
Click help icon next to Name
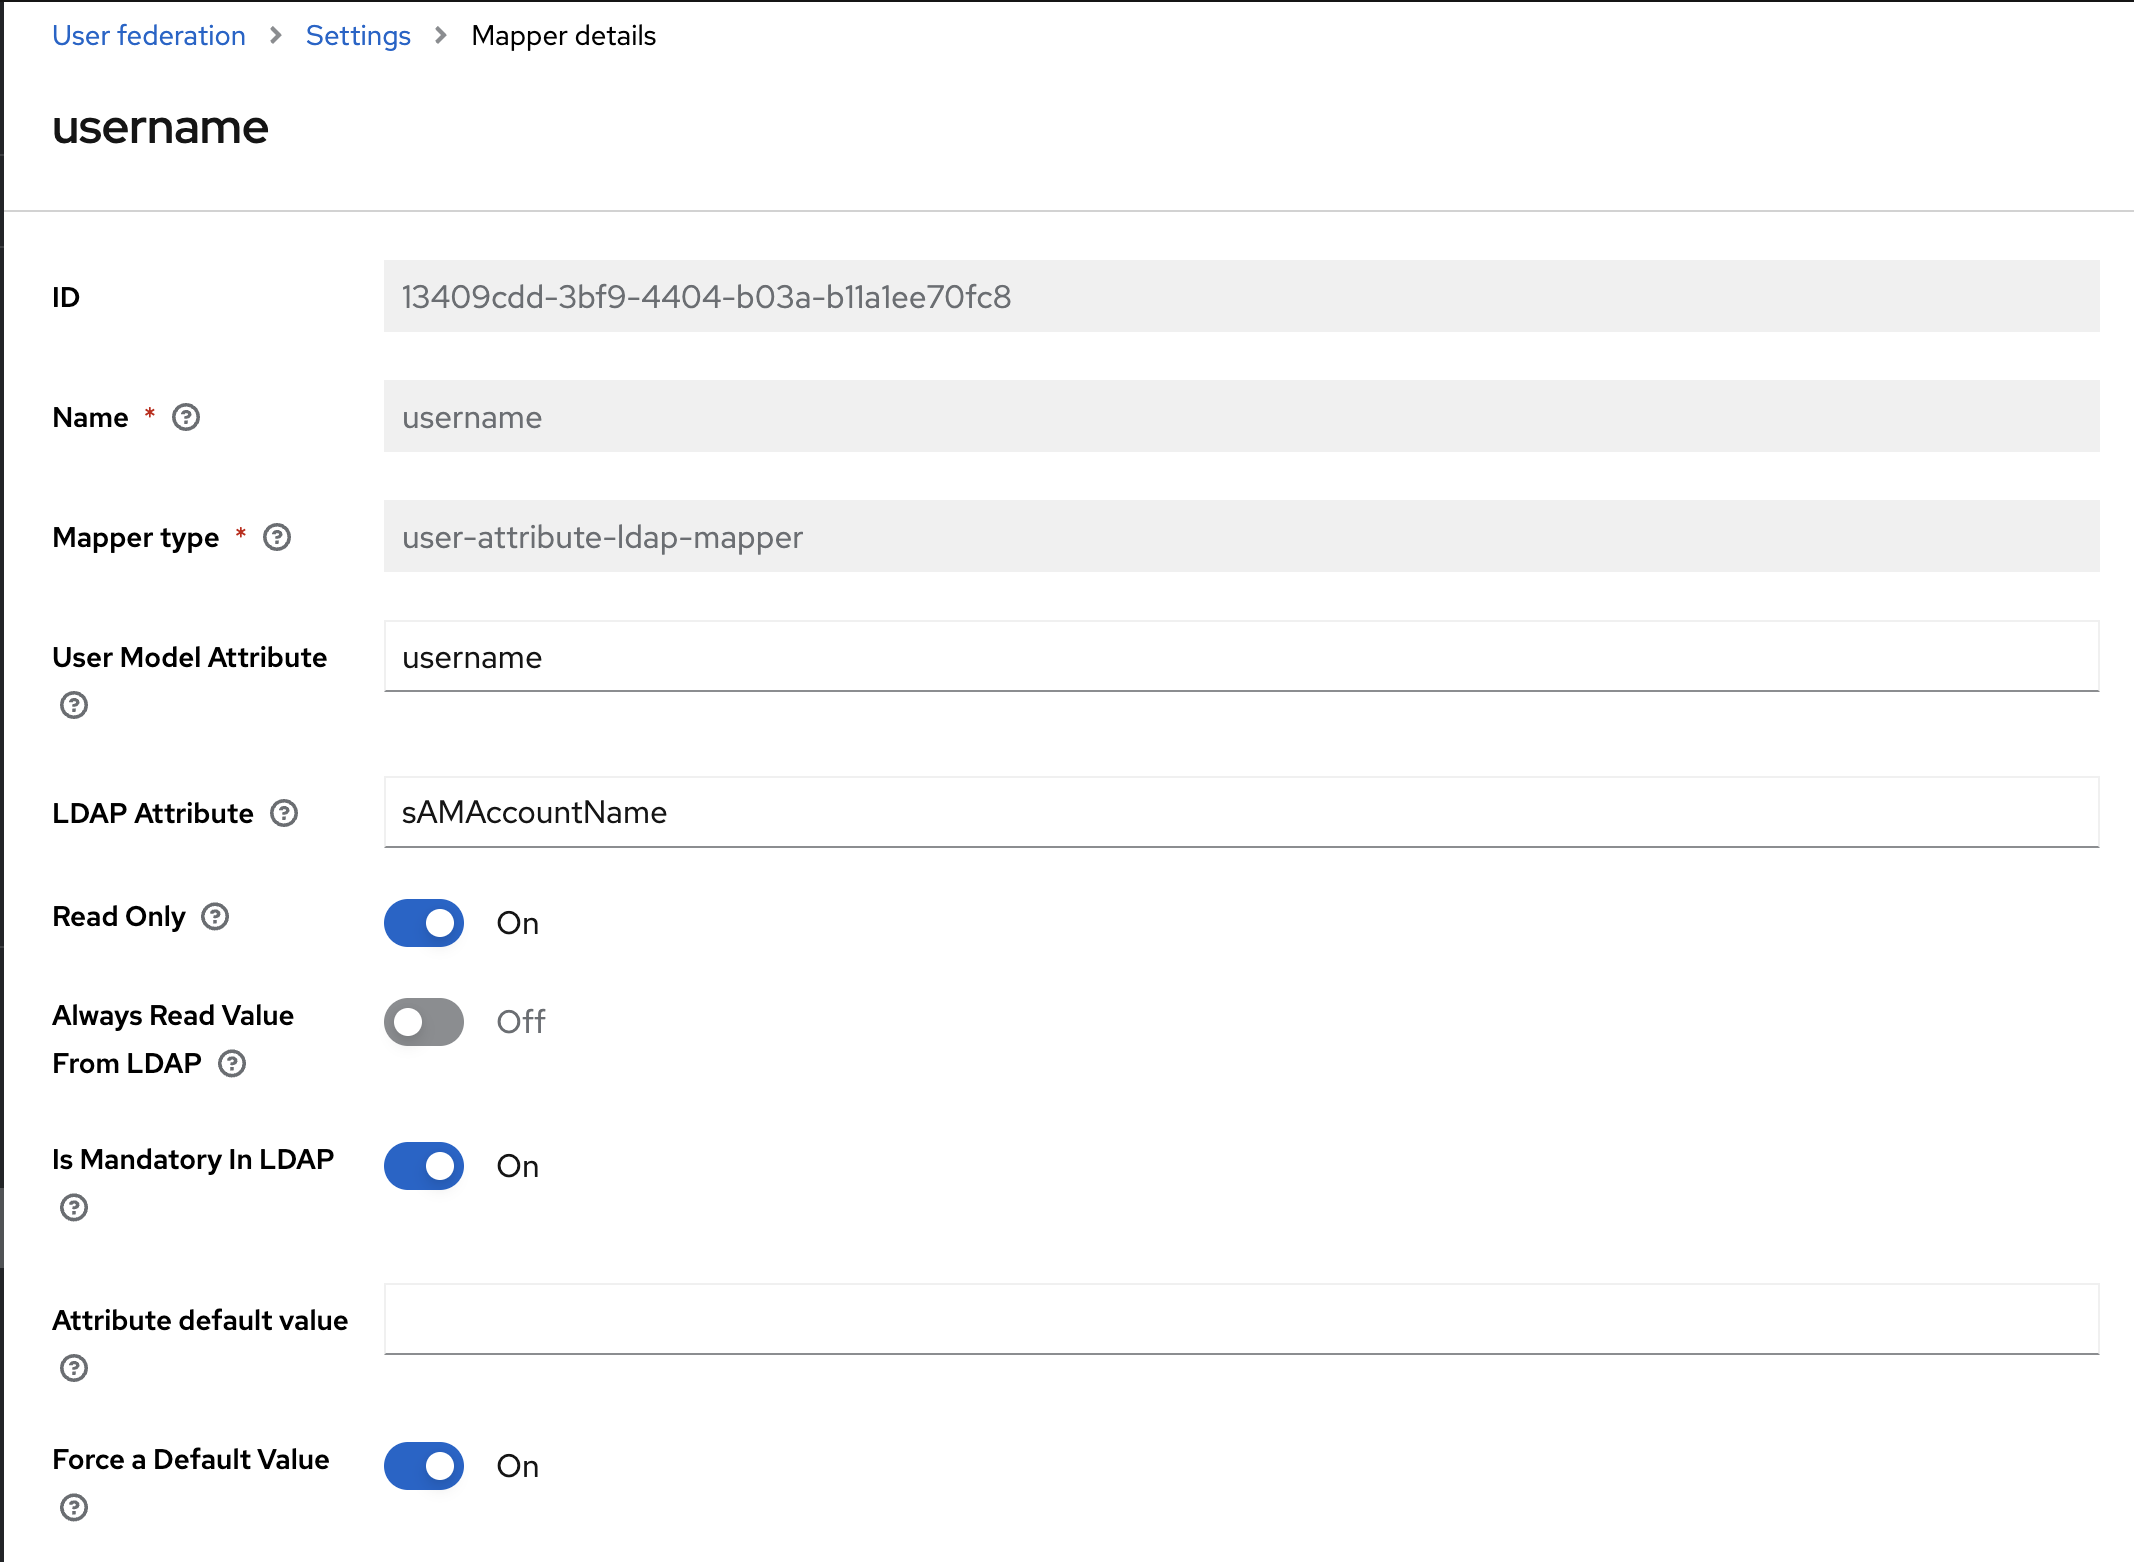point(186,417)
